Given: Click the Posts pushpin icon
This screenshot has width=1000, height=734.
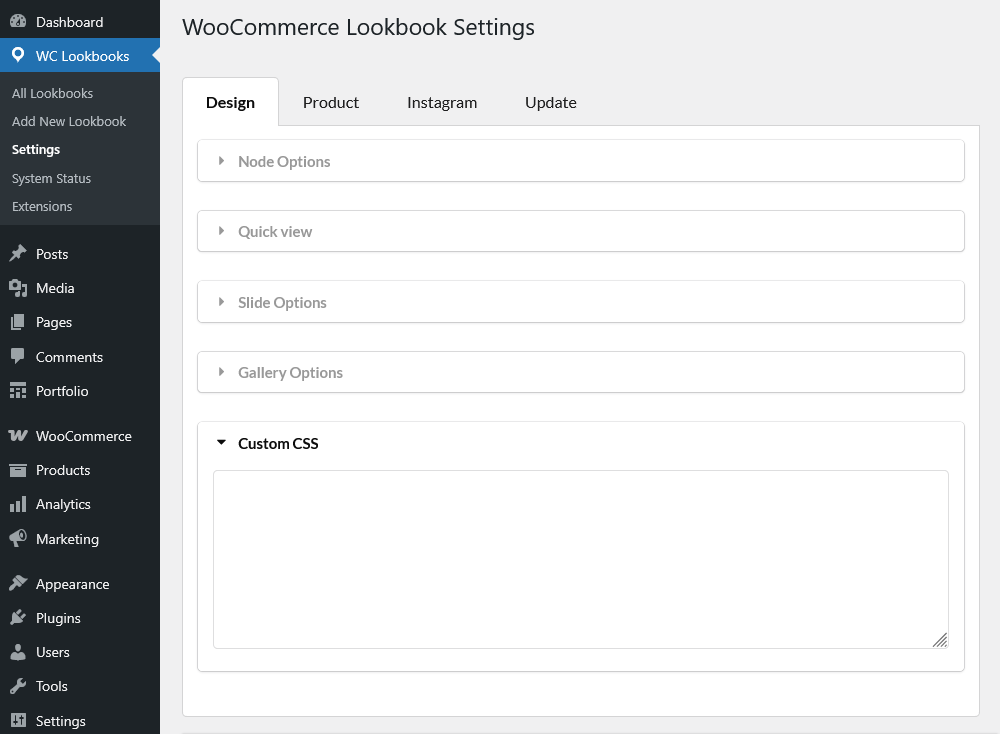Looking at the screenshot, I should click(18, 253).
